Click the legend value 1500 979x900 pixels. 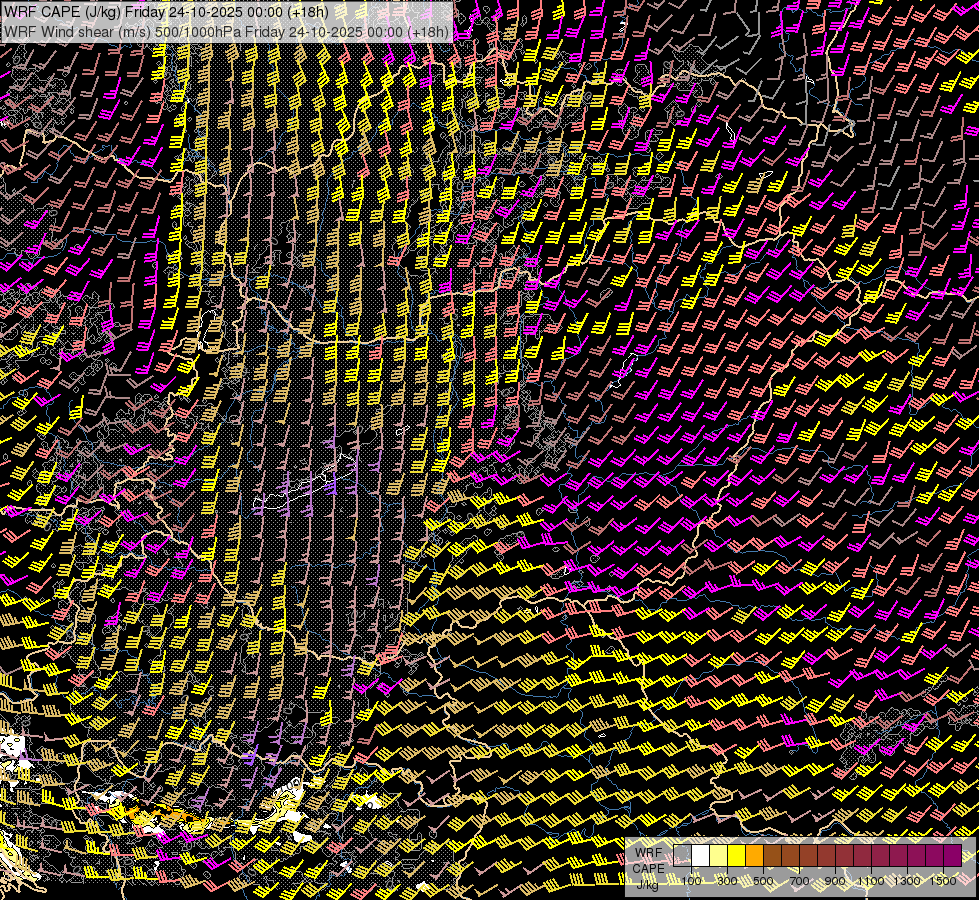coord(943,881)
